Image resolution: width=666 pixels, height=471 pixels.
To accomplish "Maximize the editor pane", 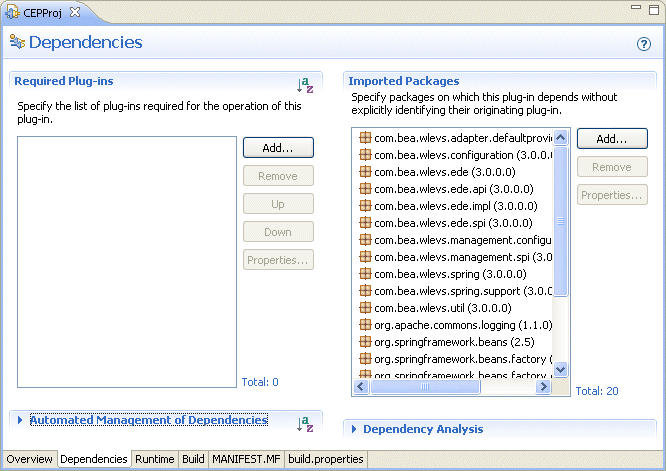I will pos(654,10).
